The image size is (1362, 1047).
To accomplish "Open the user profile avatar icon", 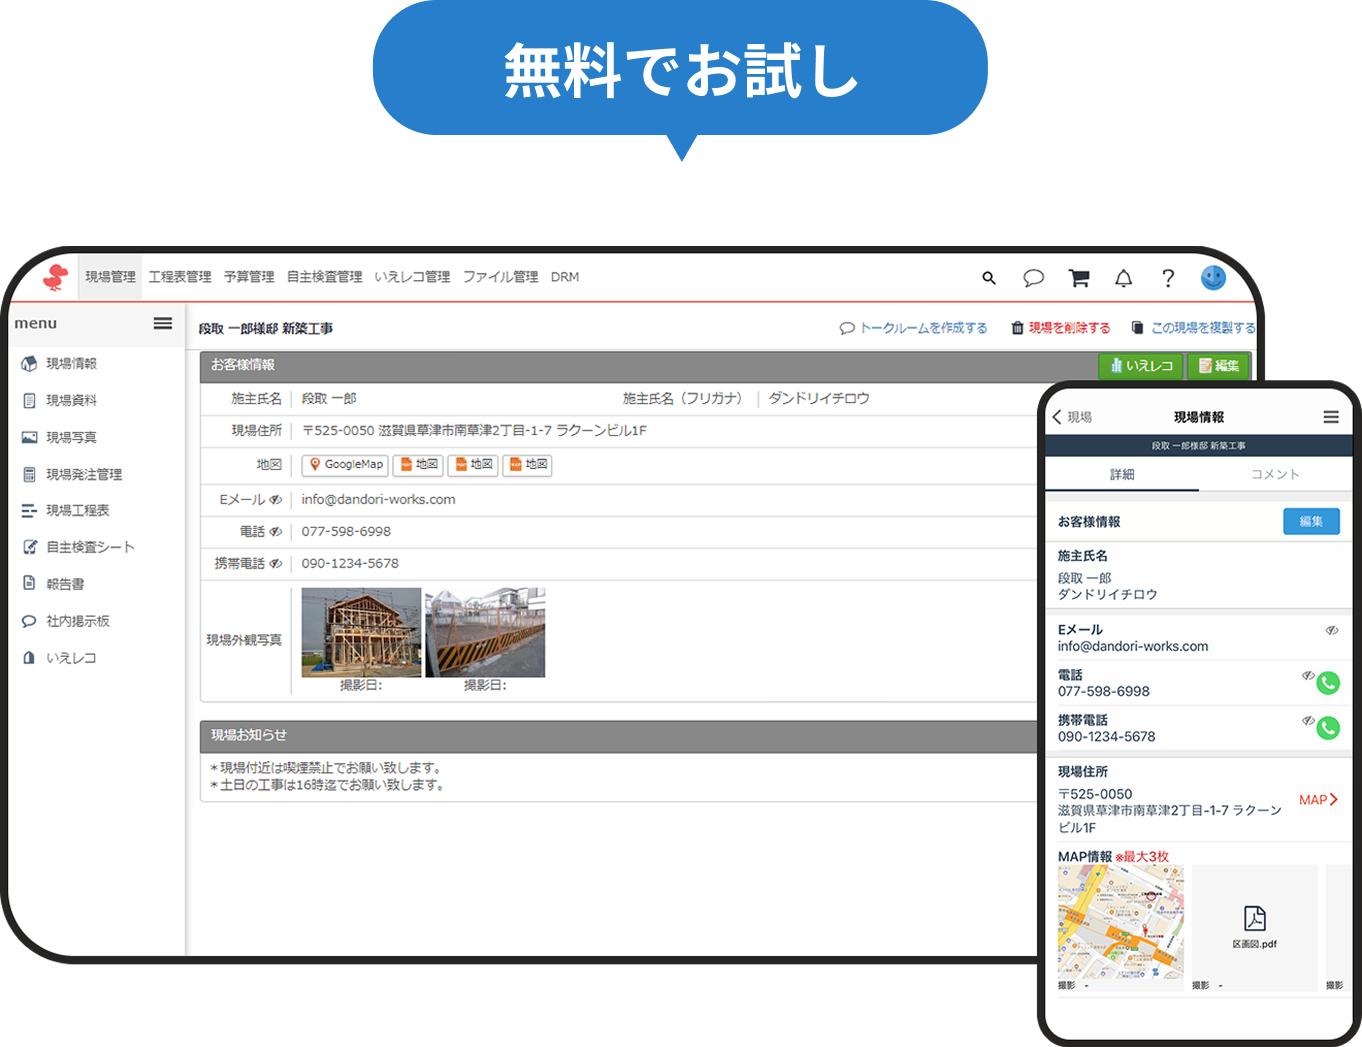I will coord(1213,278).
